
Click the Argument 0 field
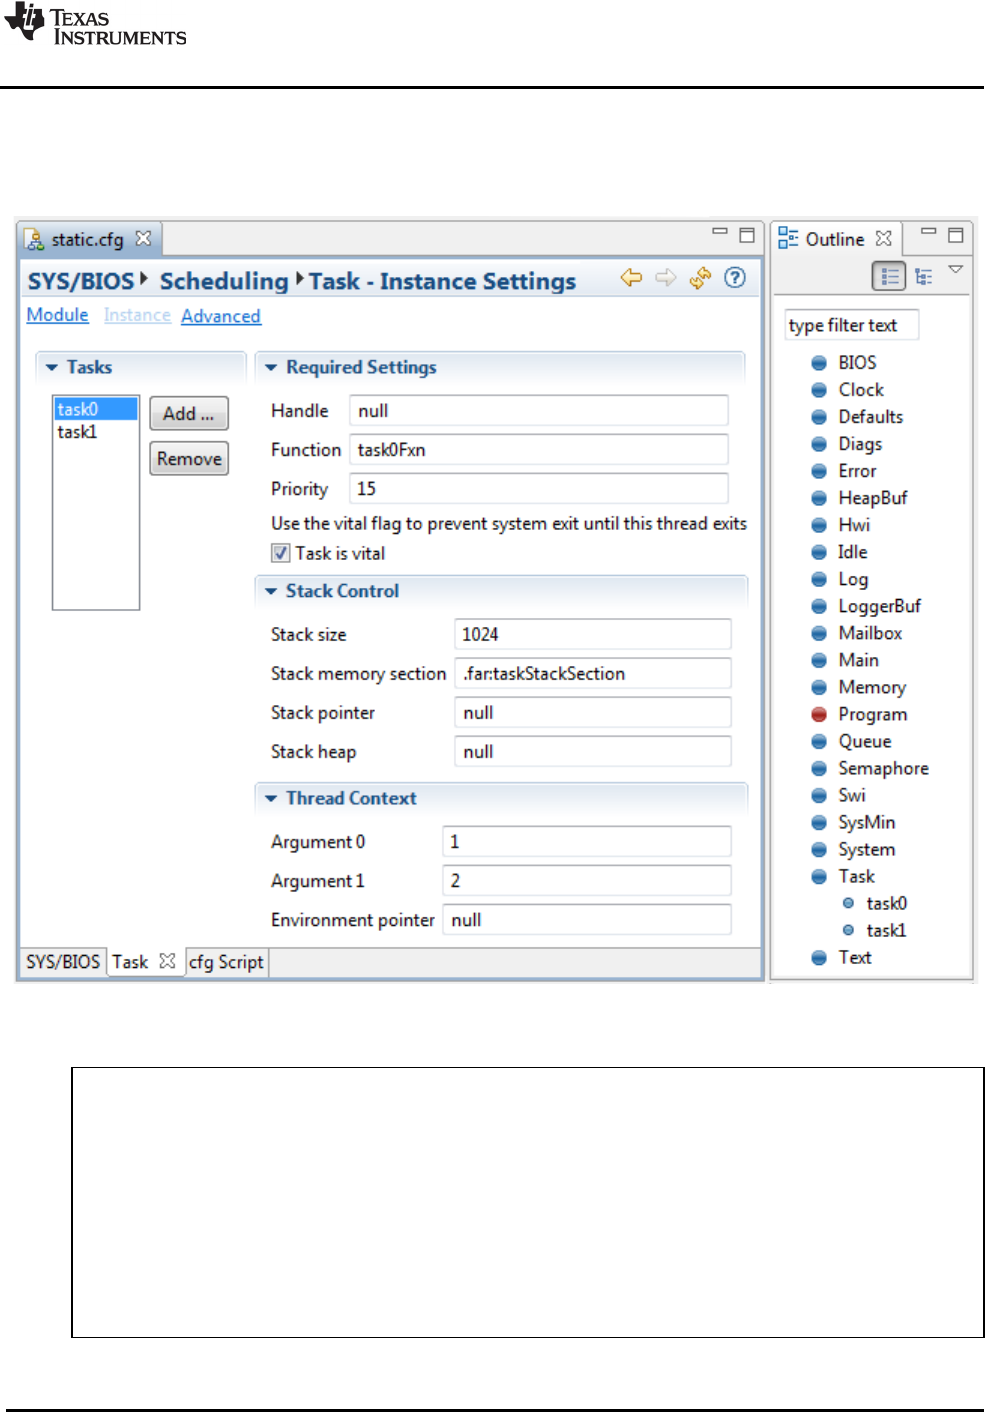tap(587, 842)
